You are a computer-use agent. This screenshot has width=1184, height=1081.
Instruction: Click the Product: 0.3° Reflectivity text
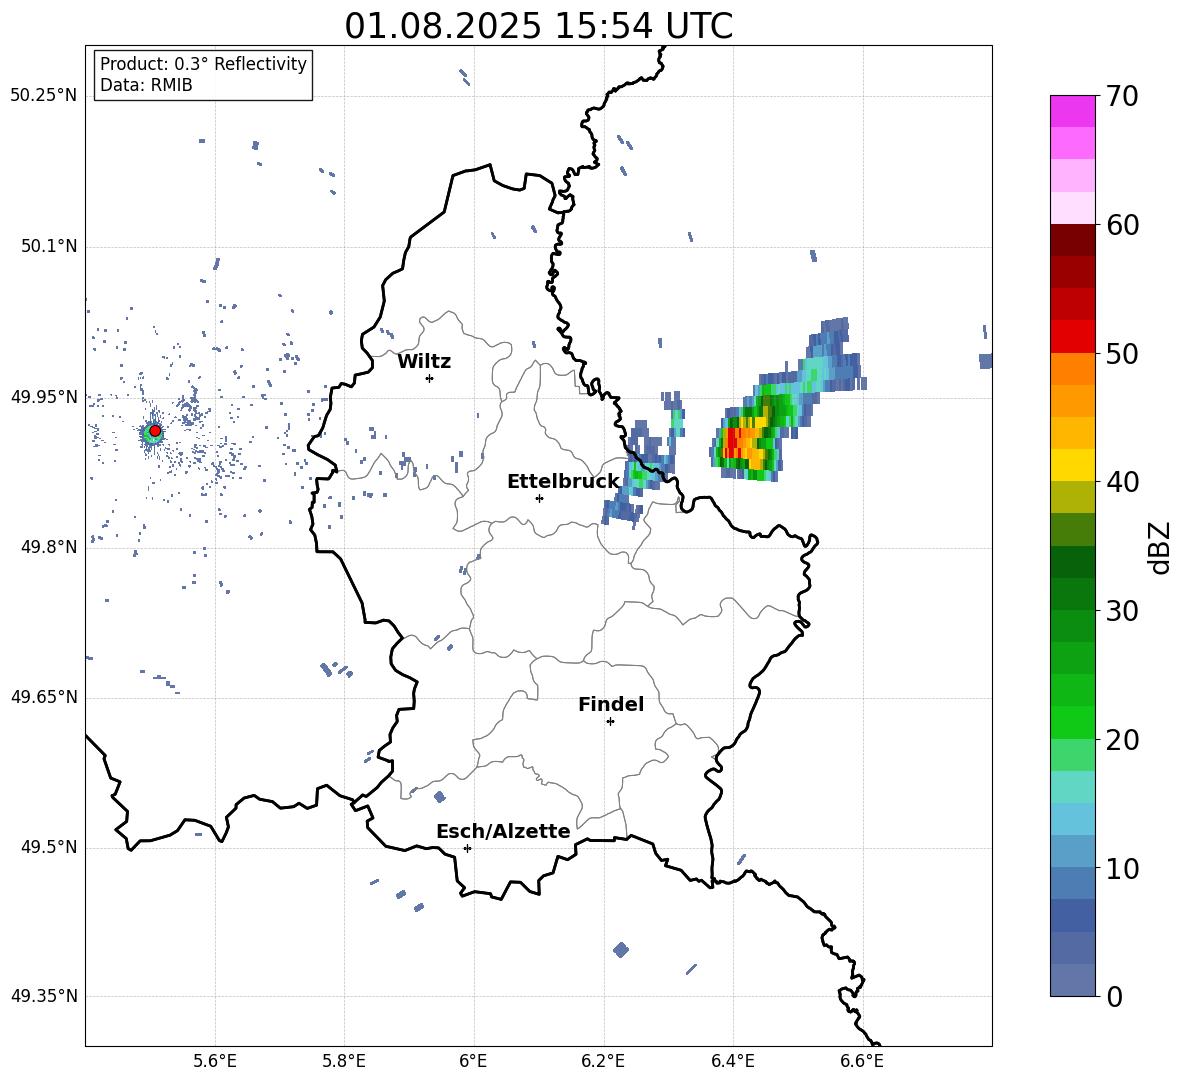click(x=203, y=64)
